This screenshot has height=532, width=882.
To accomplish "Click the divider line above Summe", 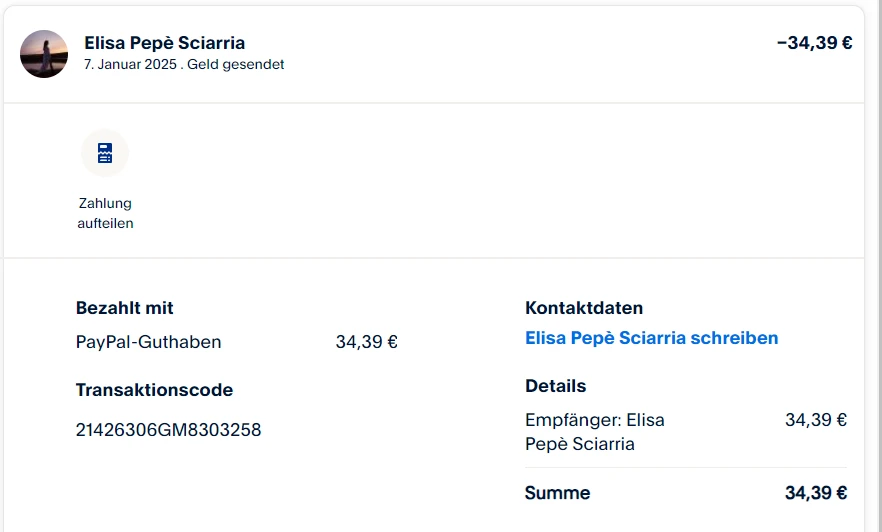I will point(686,467).
